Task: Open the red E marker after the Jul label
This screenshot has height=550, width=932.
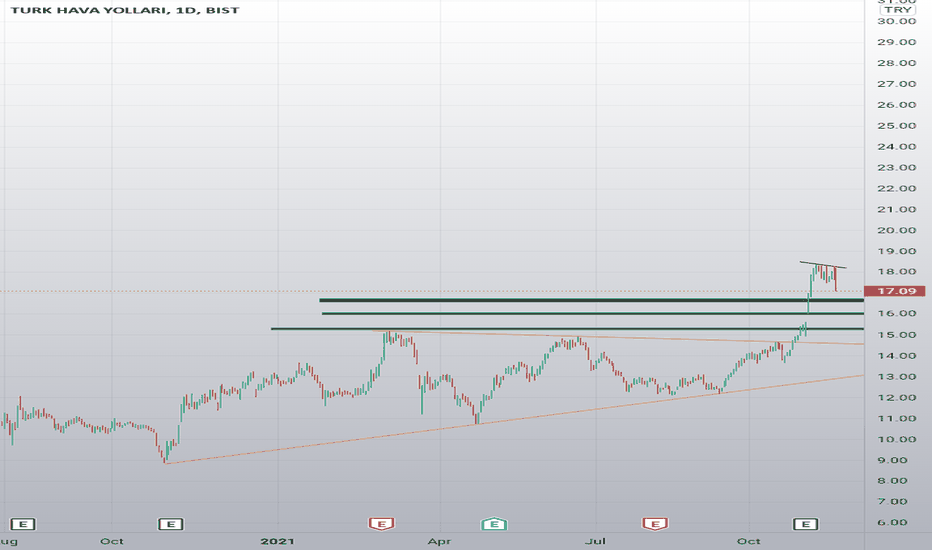Action: pyautogui.click(x=655, y=524)
